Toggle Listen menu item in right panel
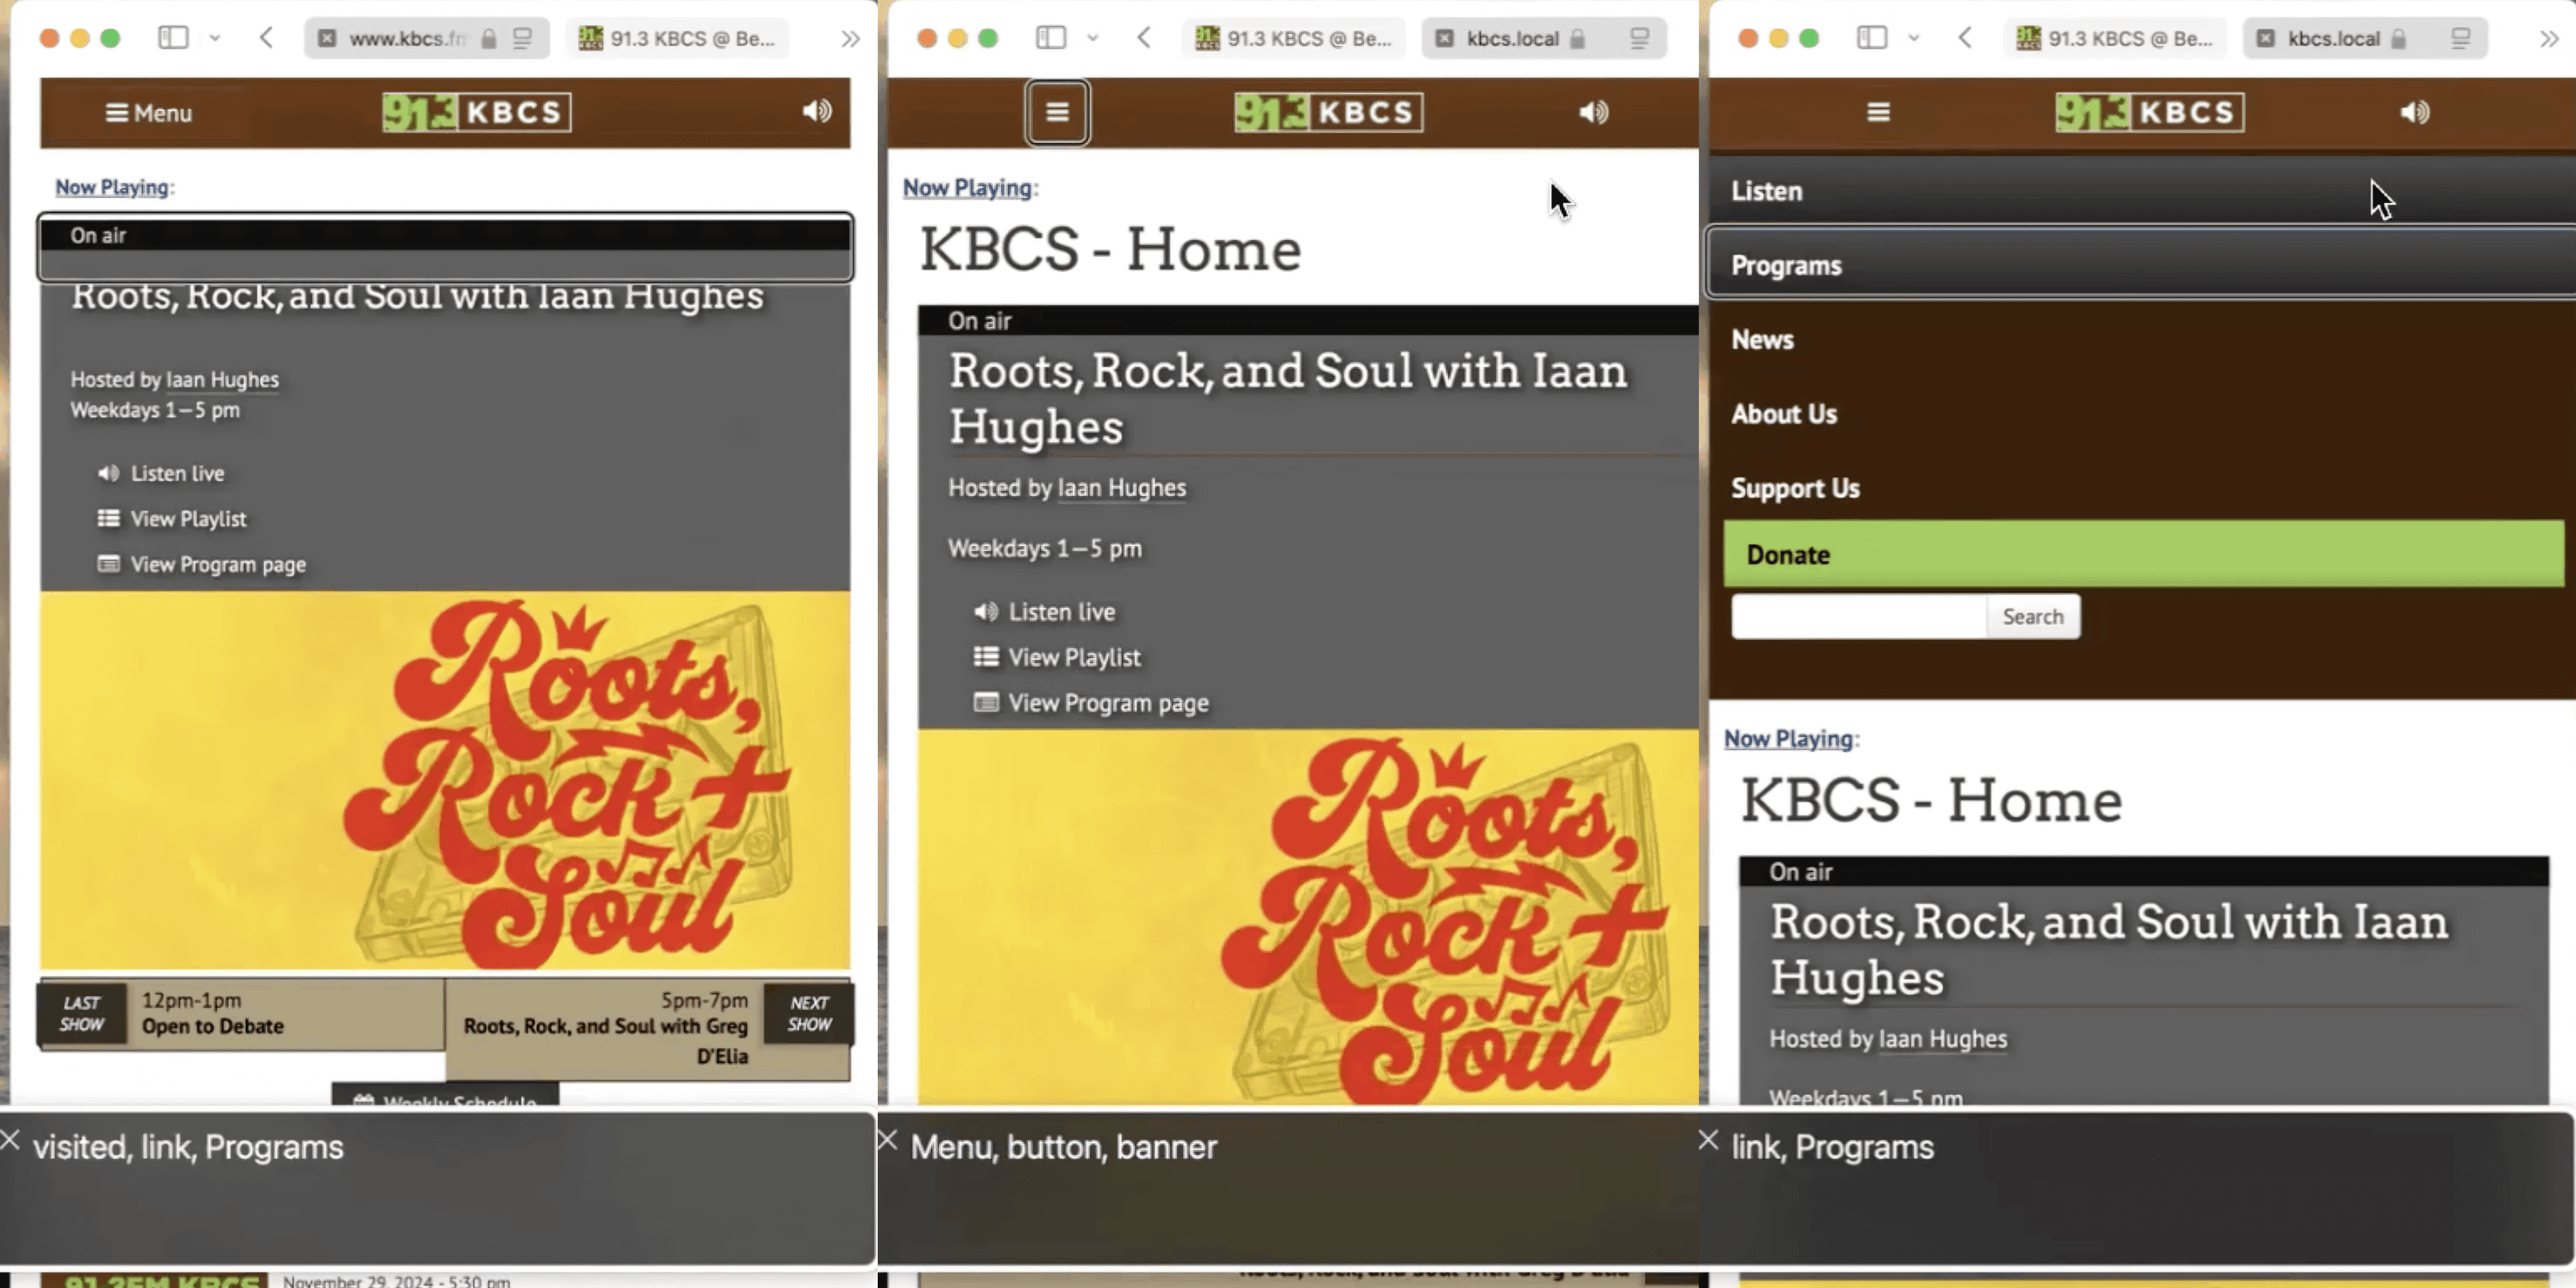 click(x=1766, y=189)
